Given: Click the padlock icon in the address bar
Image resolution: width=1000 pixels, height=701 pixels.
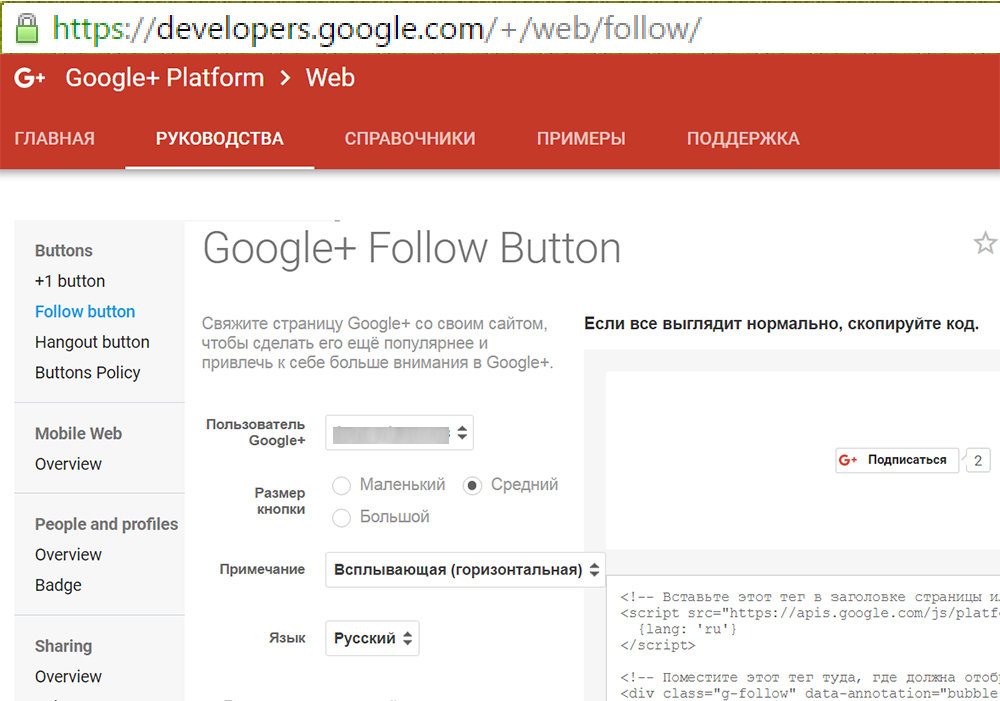Looking at the screenshot, I should tap(25, 27).
